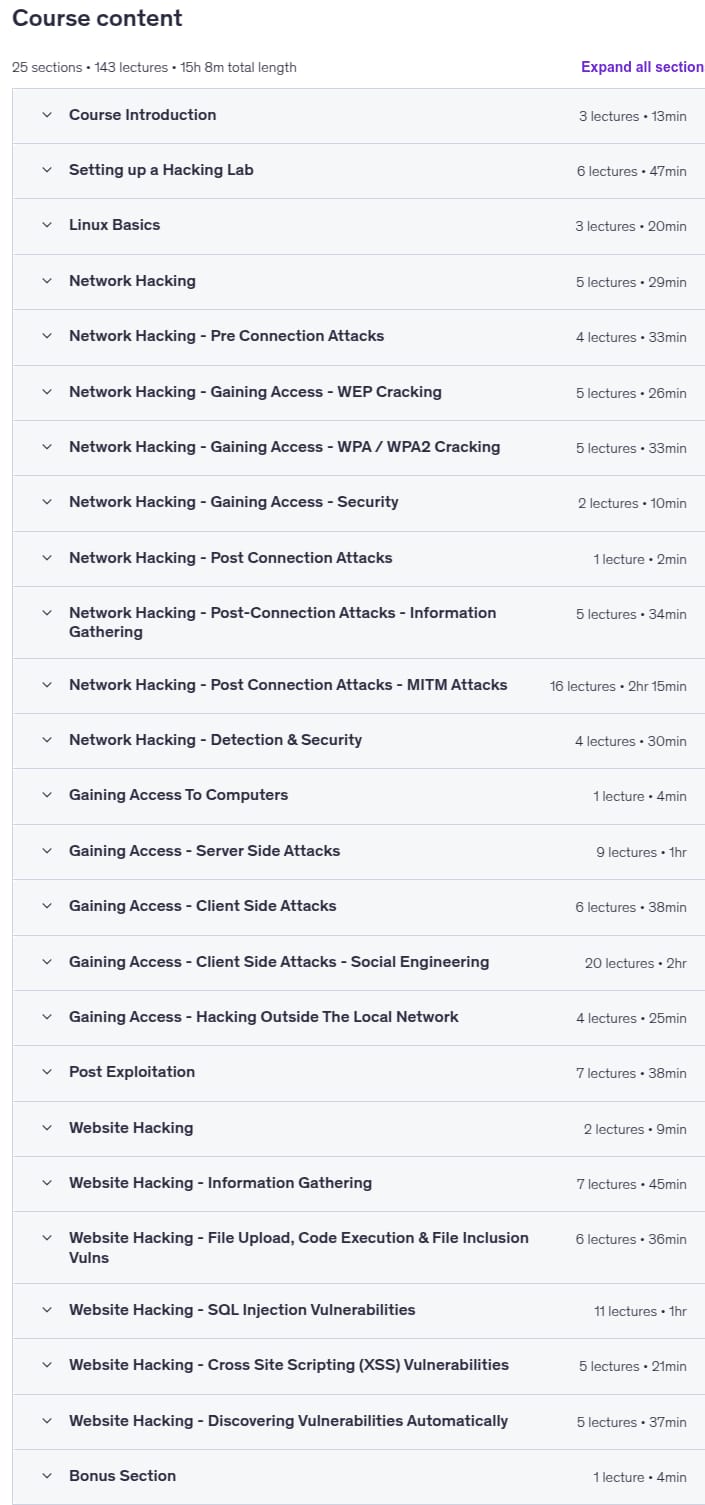Click Gaining Access - Server Side Attacks title

click(204, 851)
